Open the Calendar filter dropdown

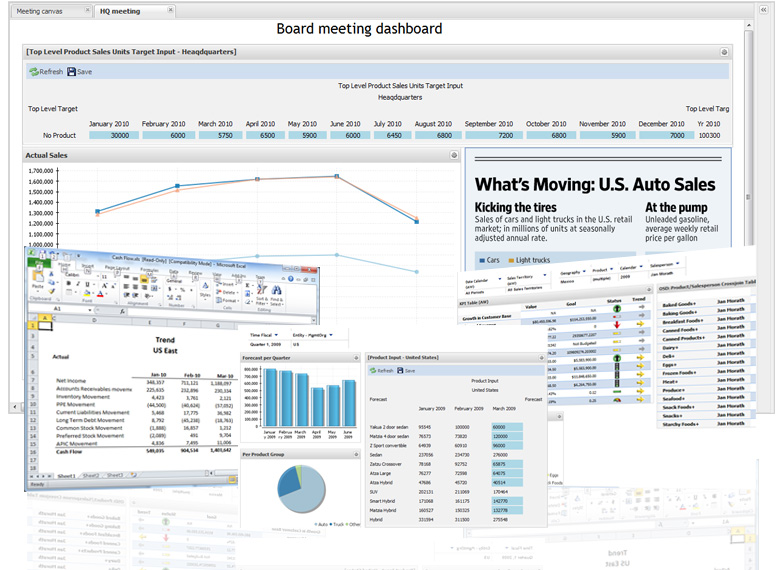pyautogui.click(x=641, y=267)
